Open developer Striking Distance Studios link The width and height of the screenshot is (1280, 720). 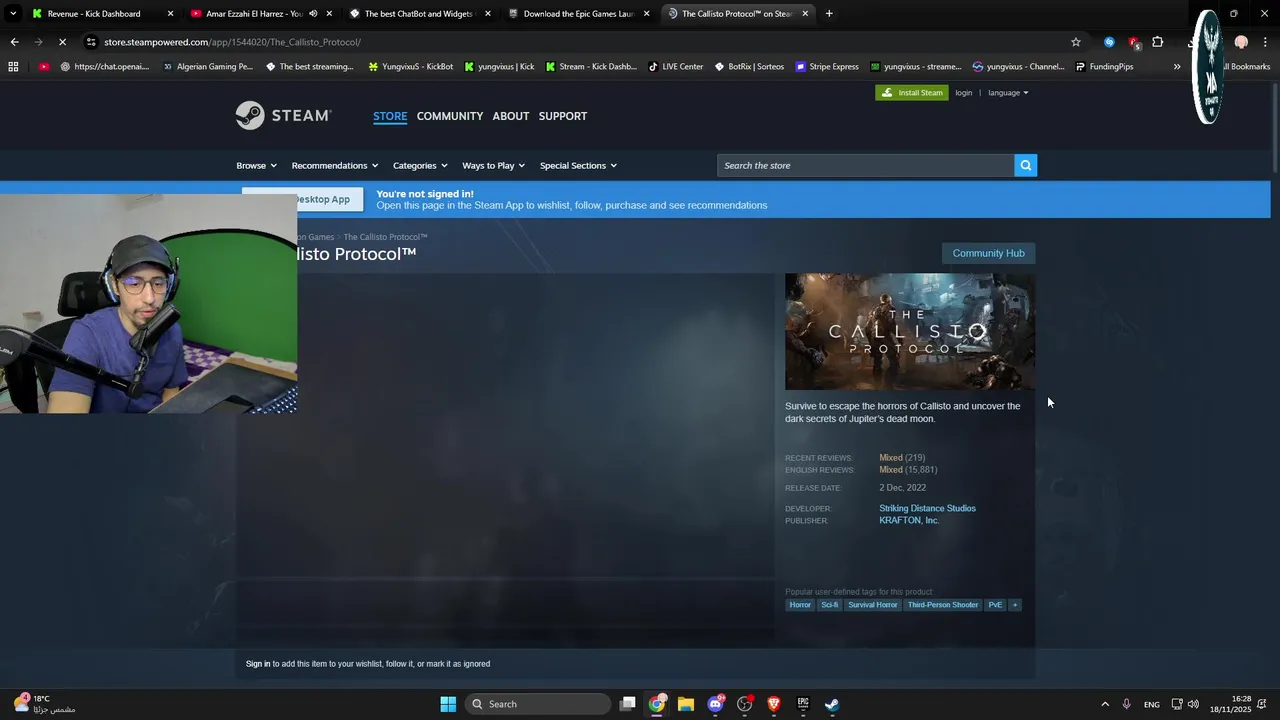927,508
